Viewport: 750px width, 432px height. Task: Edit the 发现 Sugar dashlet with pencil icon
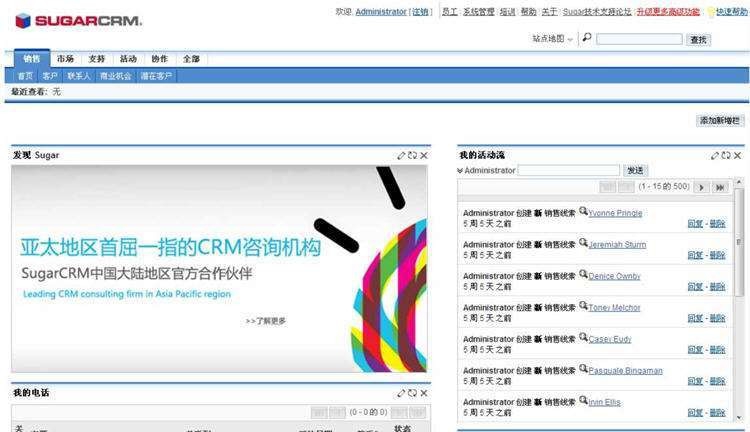(x=401, y=155)
